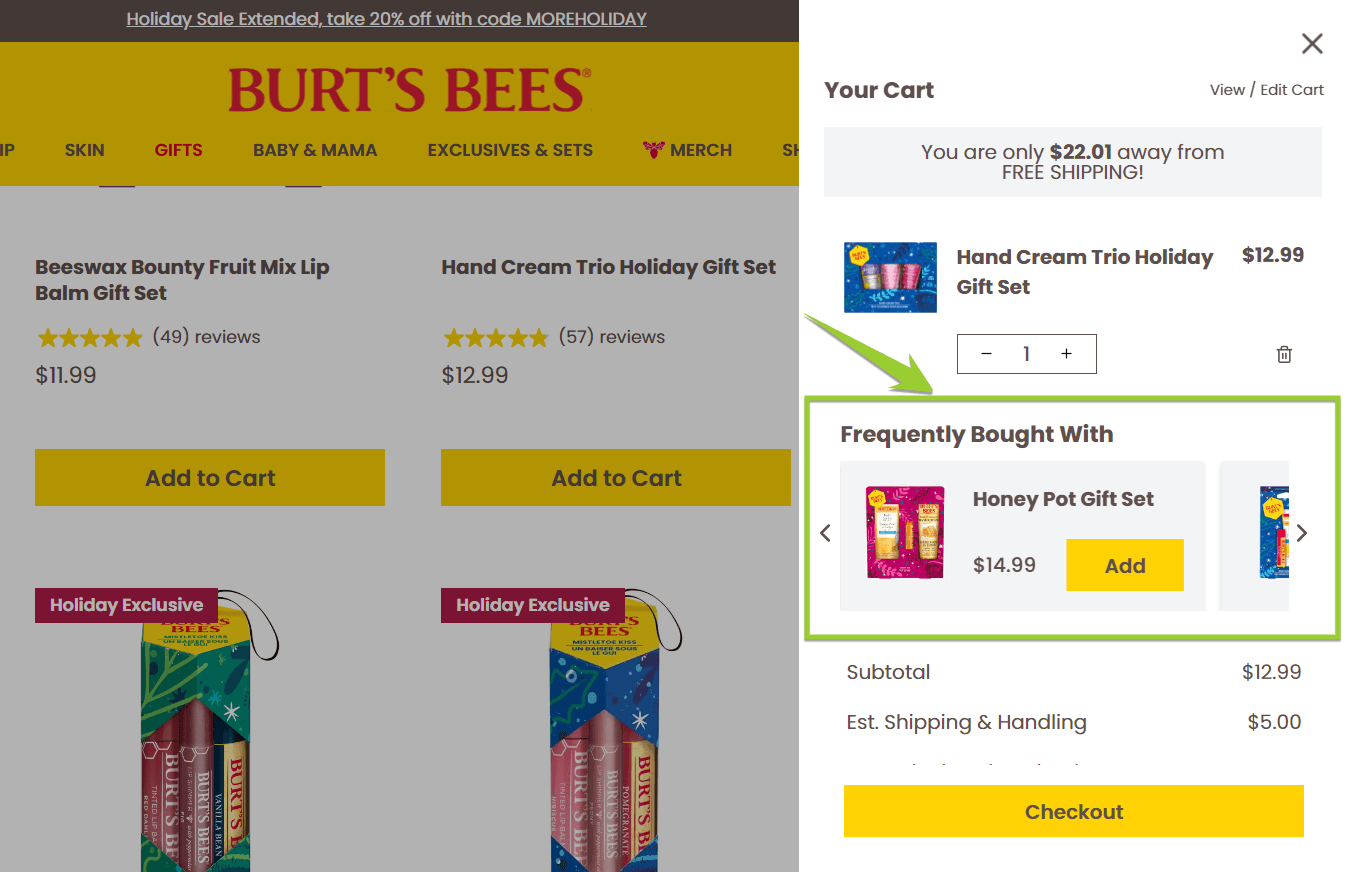Open the Skin menu
The width and height of the screenshot is (1348, 872).
click(x=84, y=150)
